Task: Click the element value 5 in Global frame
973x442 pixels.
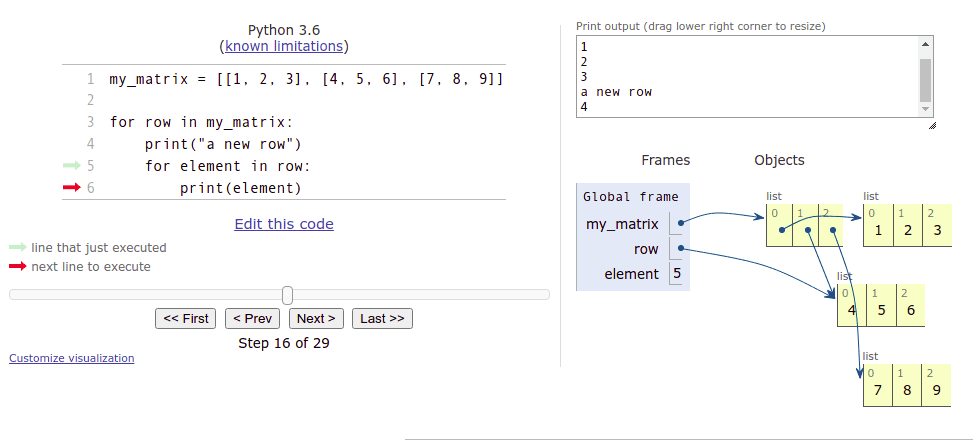Action: click(x=677, y=273)
